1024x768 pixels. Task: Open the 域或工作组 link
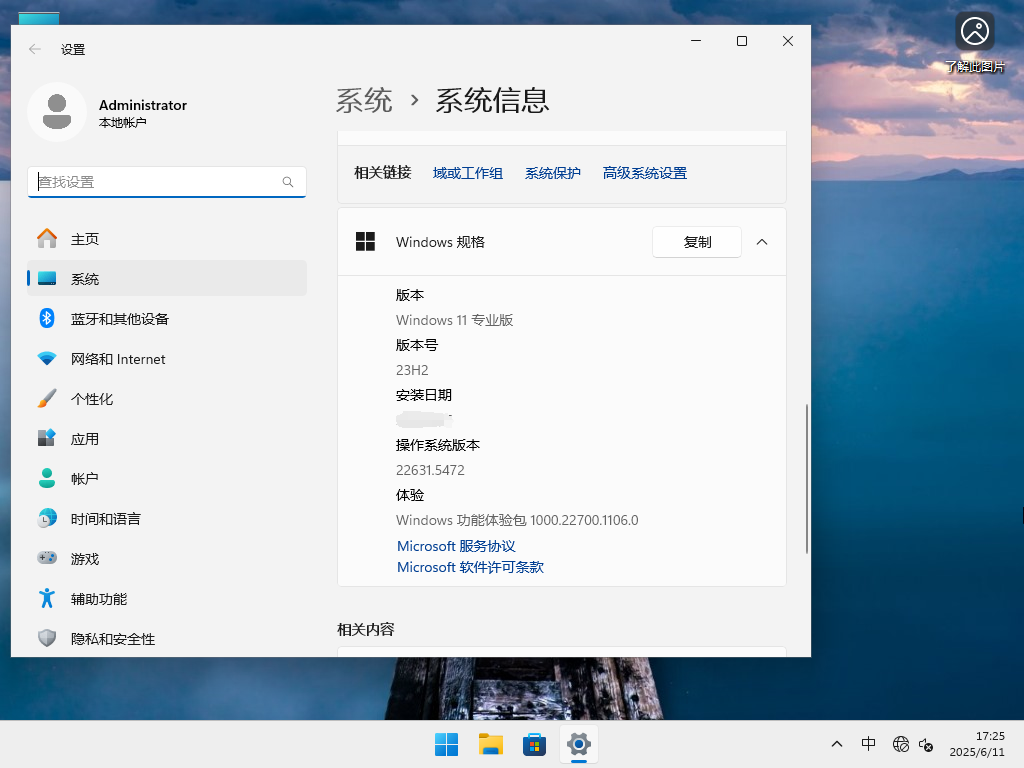click(x=468, y=173)
